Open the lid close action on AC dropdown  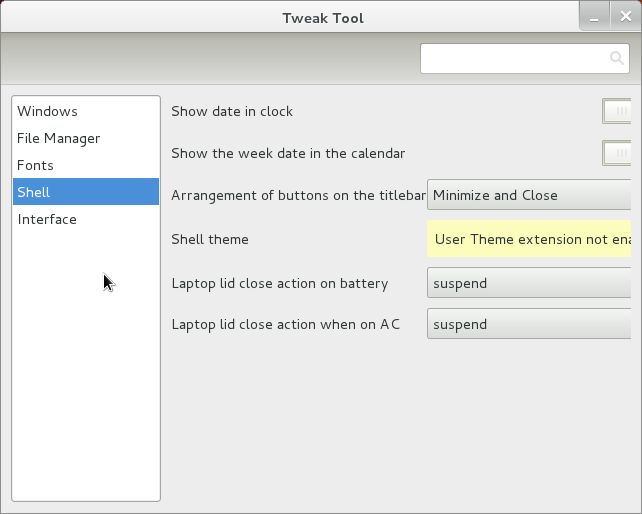529,324
